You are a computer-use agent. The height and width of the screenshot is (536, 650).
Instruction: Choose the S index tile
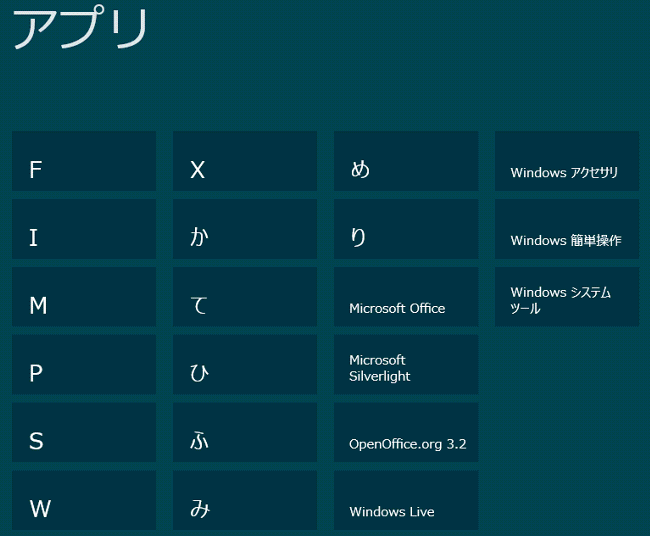84,432
